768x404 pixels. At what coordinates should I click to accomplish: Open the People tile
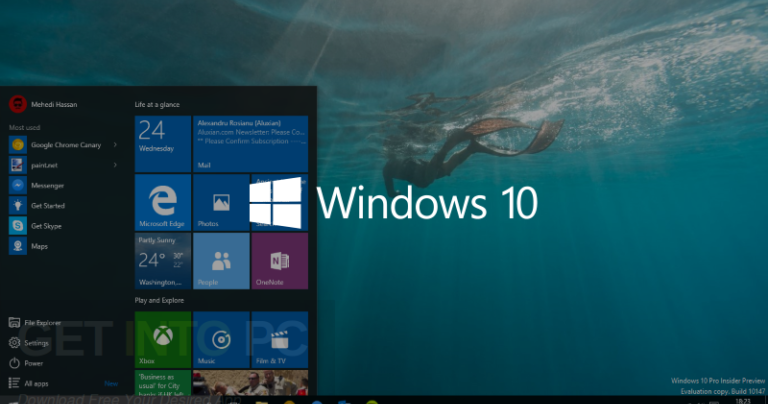pos(221,261)
